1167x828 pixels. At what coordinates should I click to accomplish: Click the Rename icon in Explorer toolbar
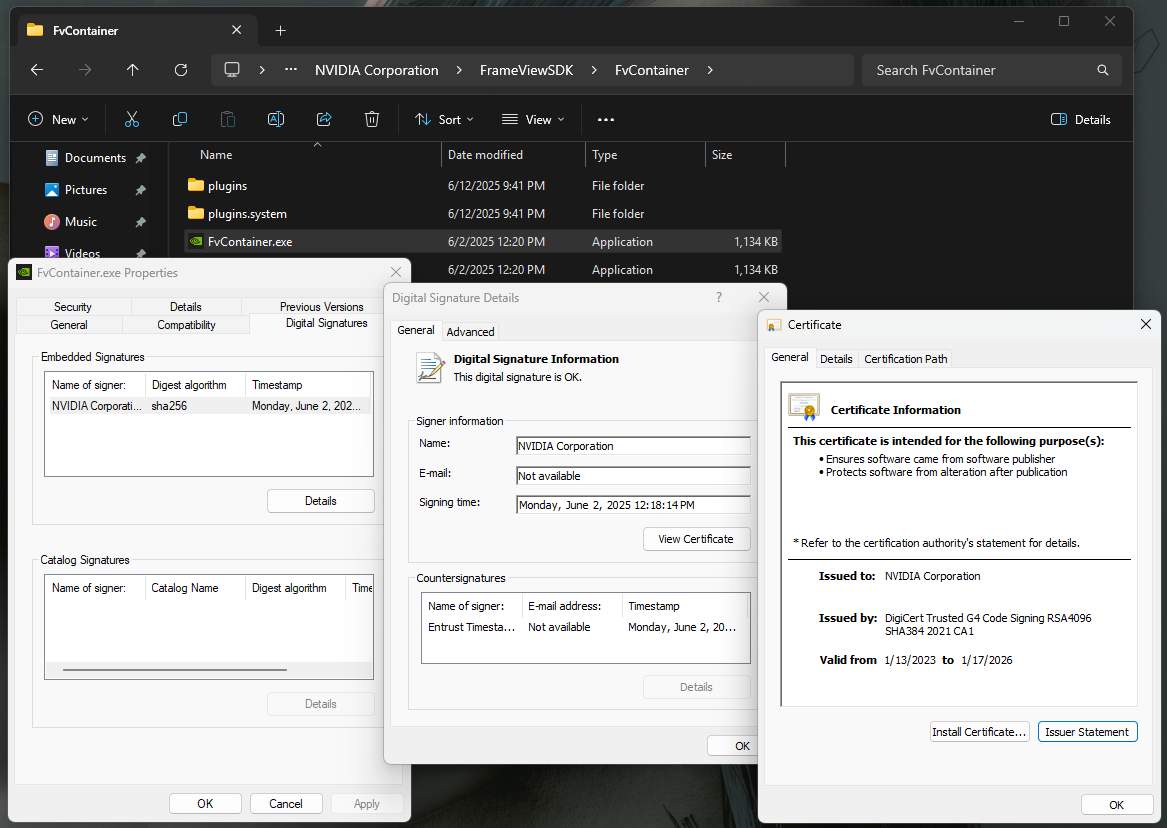click(275, 119)
